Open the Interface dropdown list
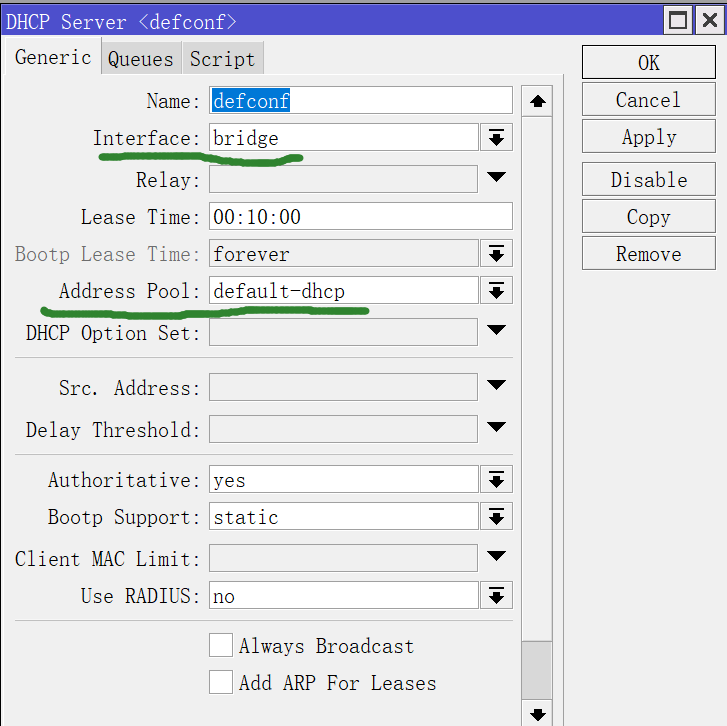This screenshot has height=726, width=727. click(x=496, y=138)
